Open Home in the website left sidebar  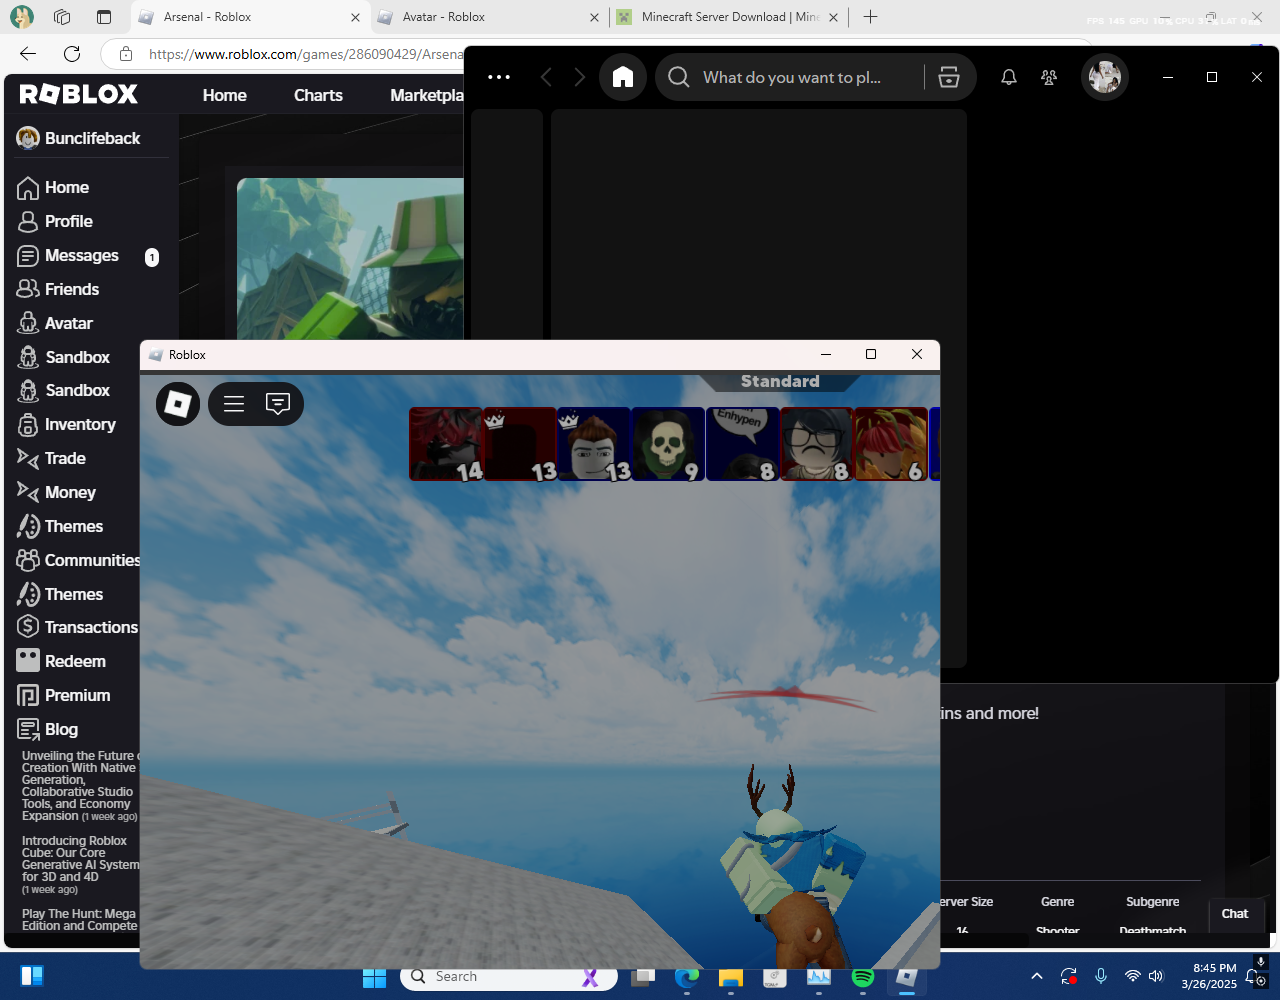(x=53, y=187)
